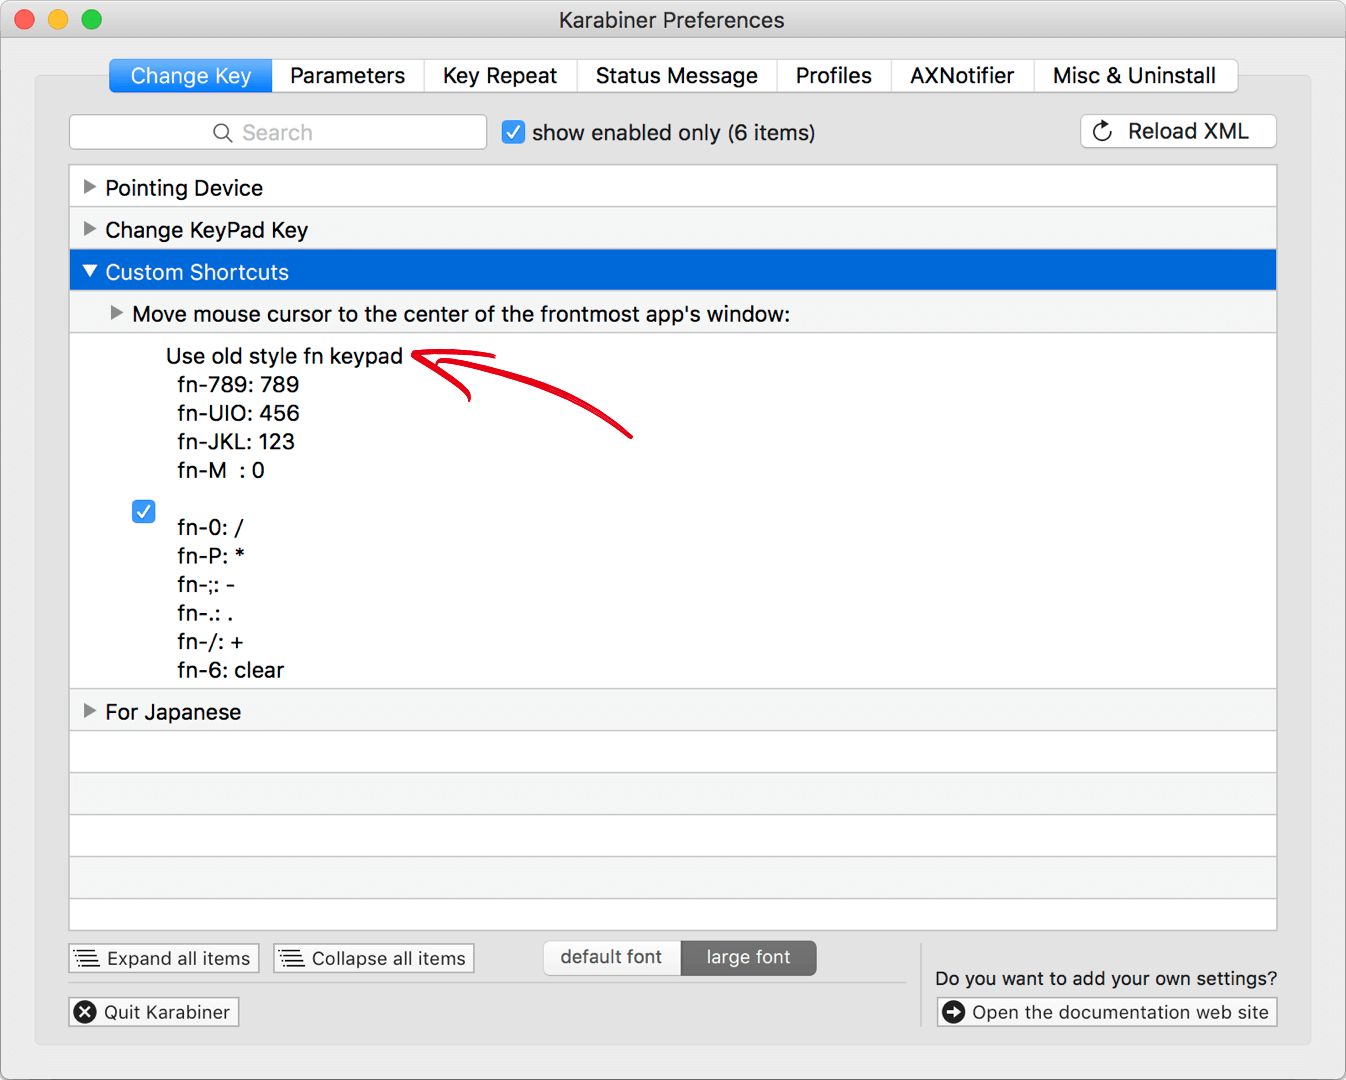The width and height of the screenshot is (1346, 1080).
Task: Select the large font option
Action: tap(749, 957)
